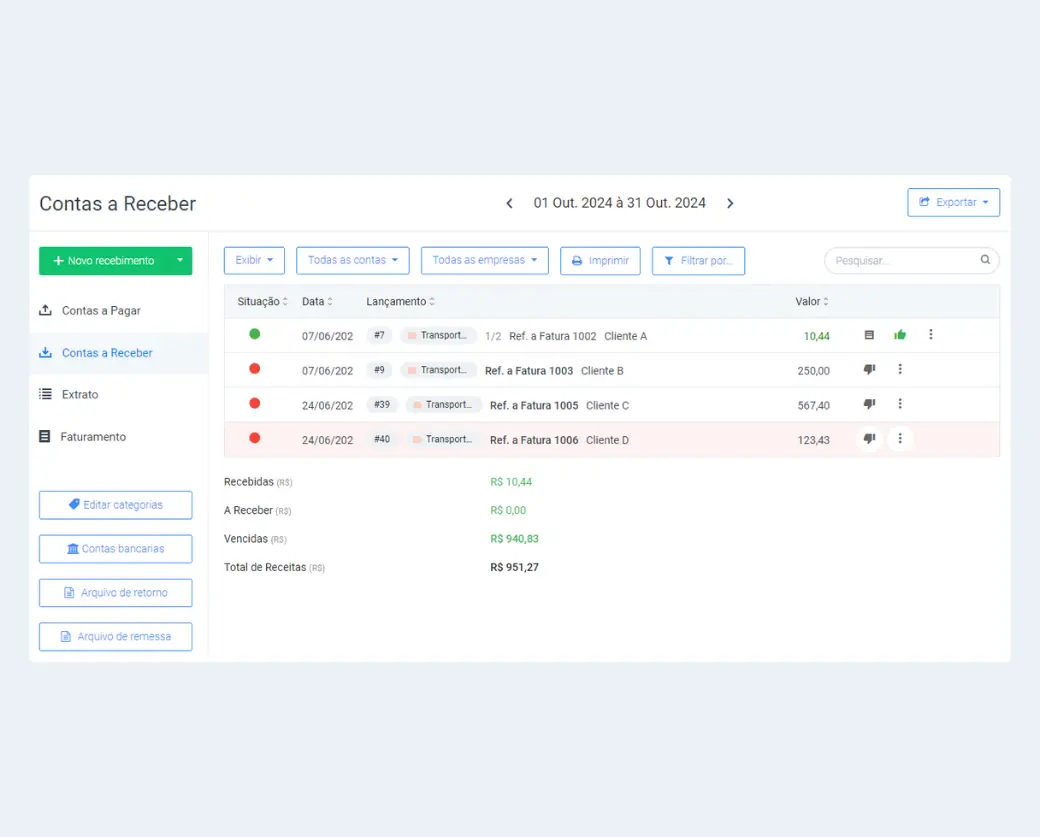Expand the Todas as contas dropdown
1040x837 pixels.
coord(352,260)
